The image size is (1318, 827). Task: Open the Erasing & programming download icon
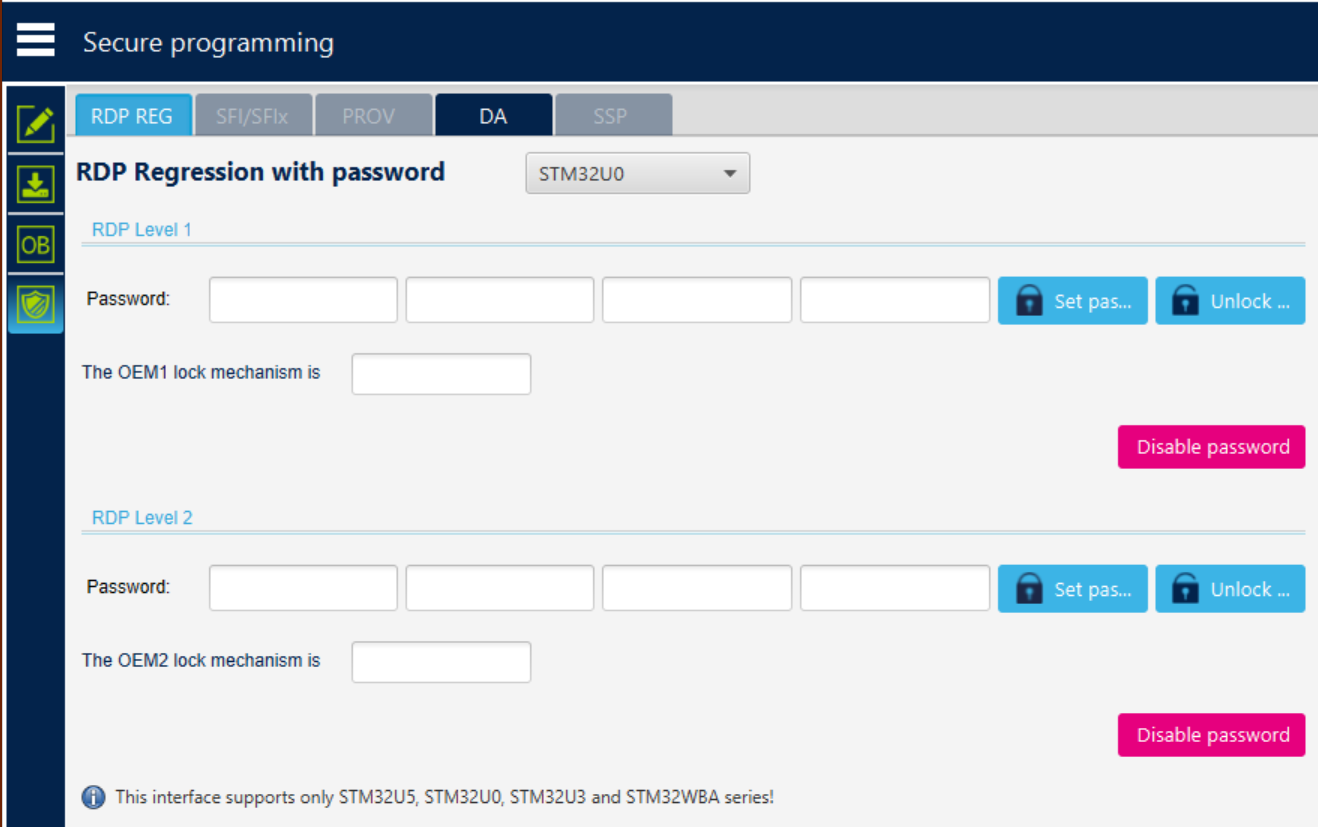coord(34,184)
